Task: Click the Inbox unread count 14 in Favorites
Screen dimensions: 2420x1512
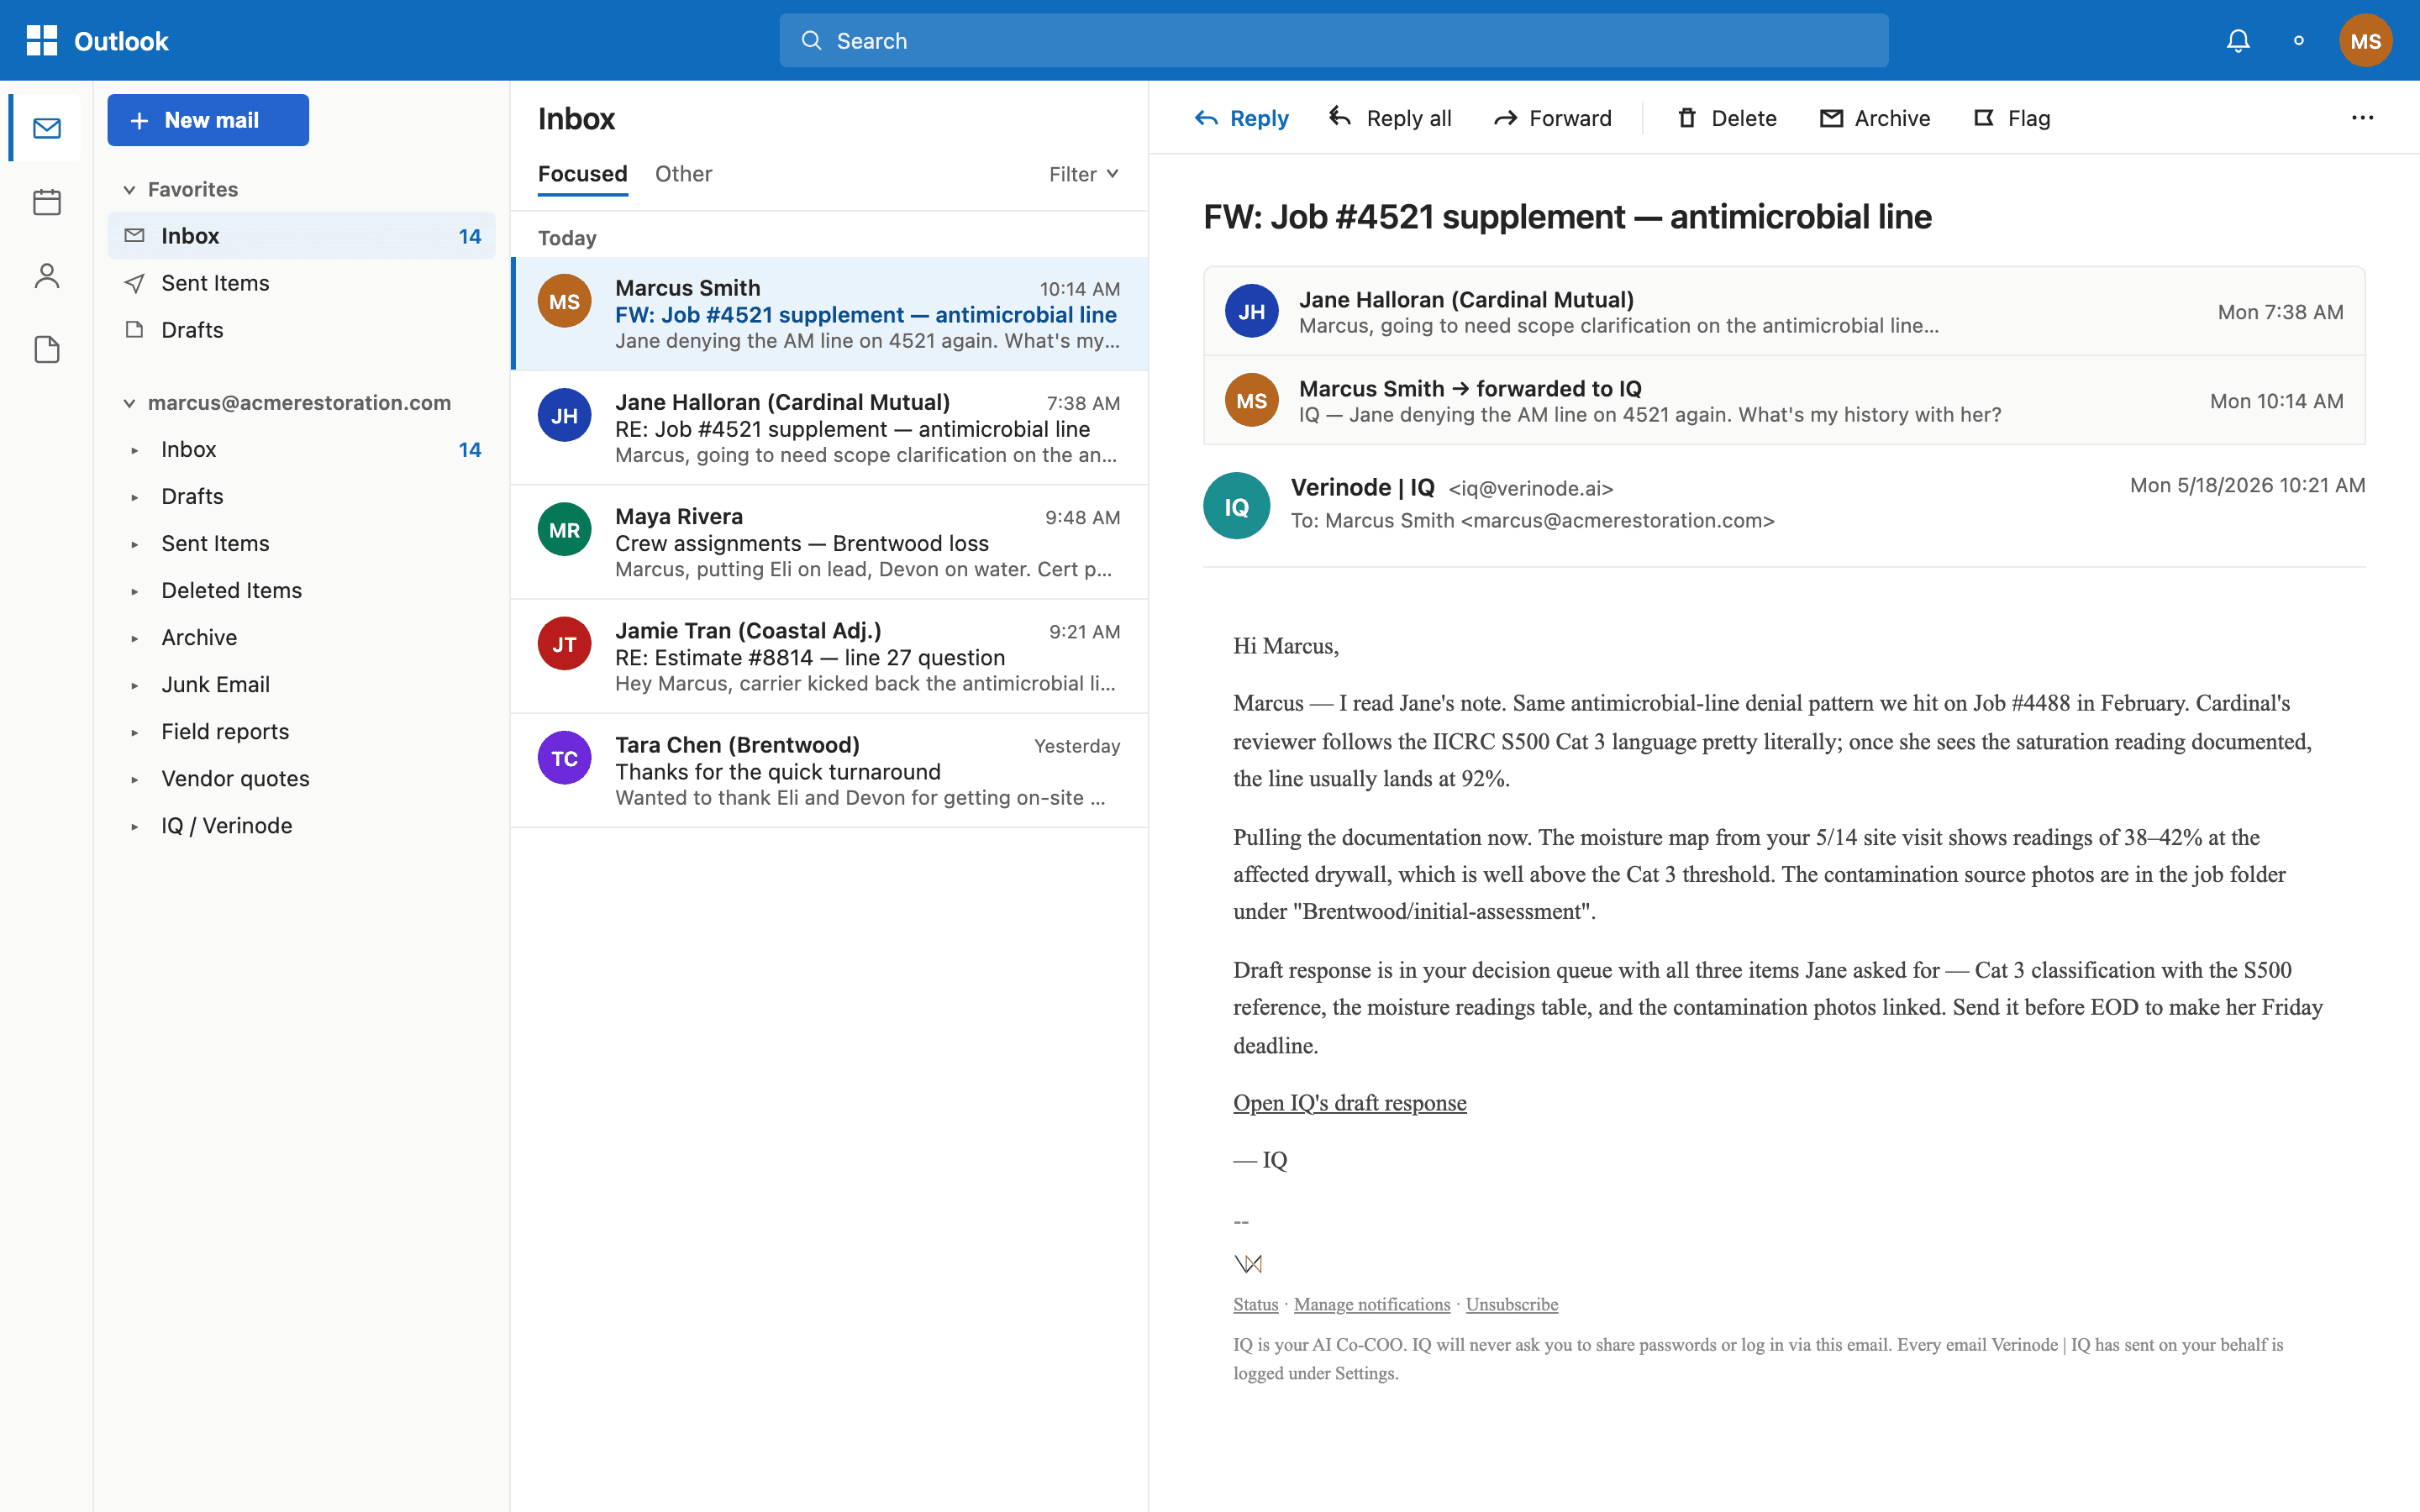Action: click(470, 236)
